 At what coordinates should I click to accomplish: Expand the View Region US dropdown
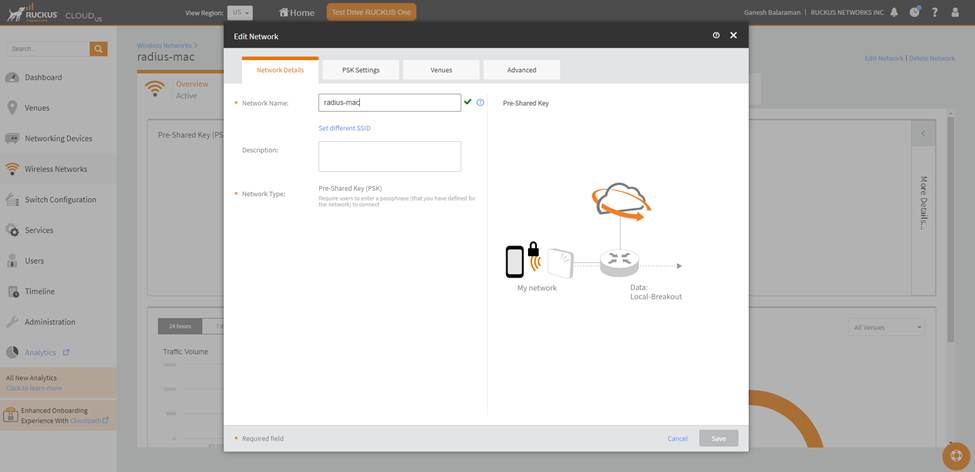[240, 13]
